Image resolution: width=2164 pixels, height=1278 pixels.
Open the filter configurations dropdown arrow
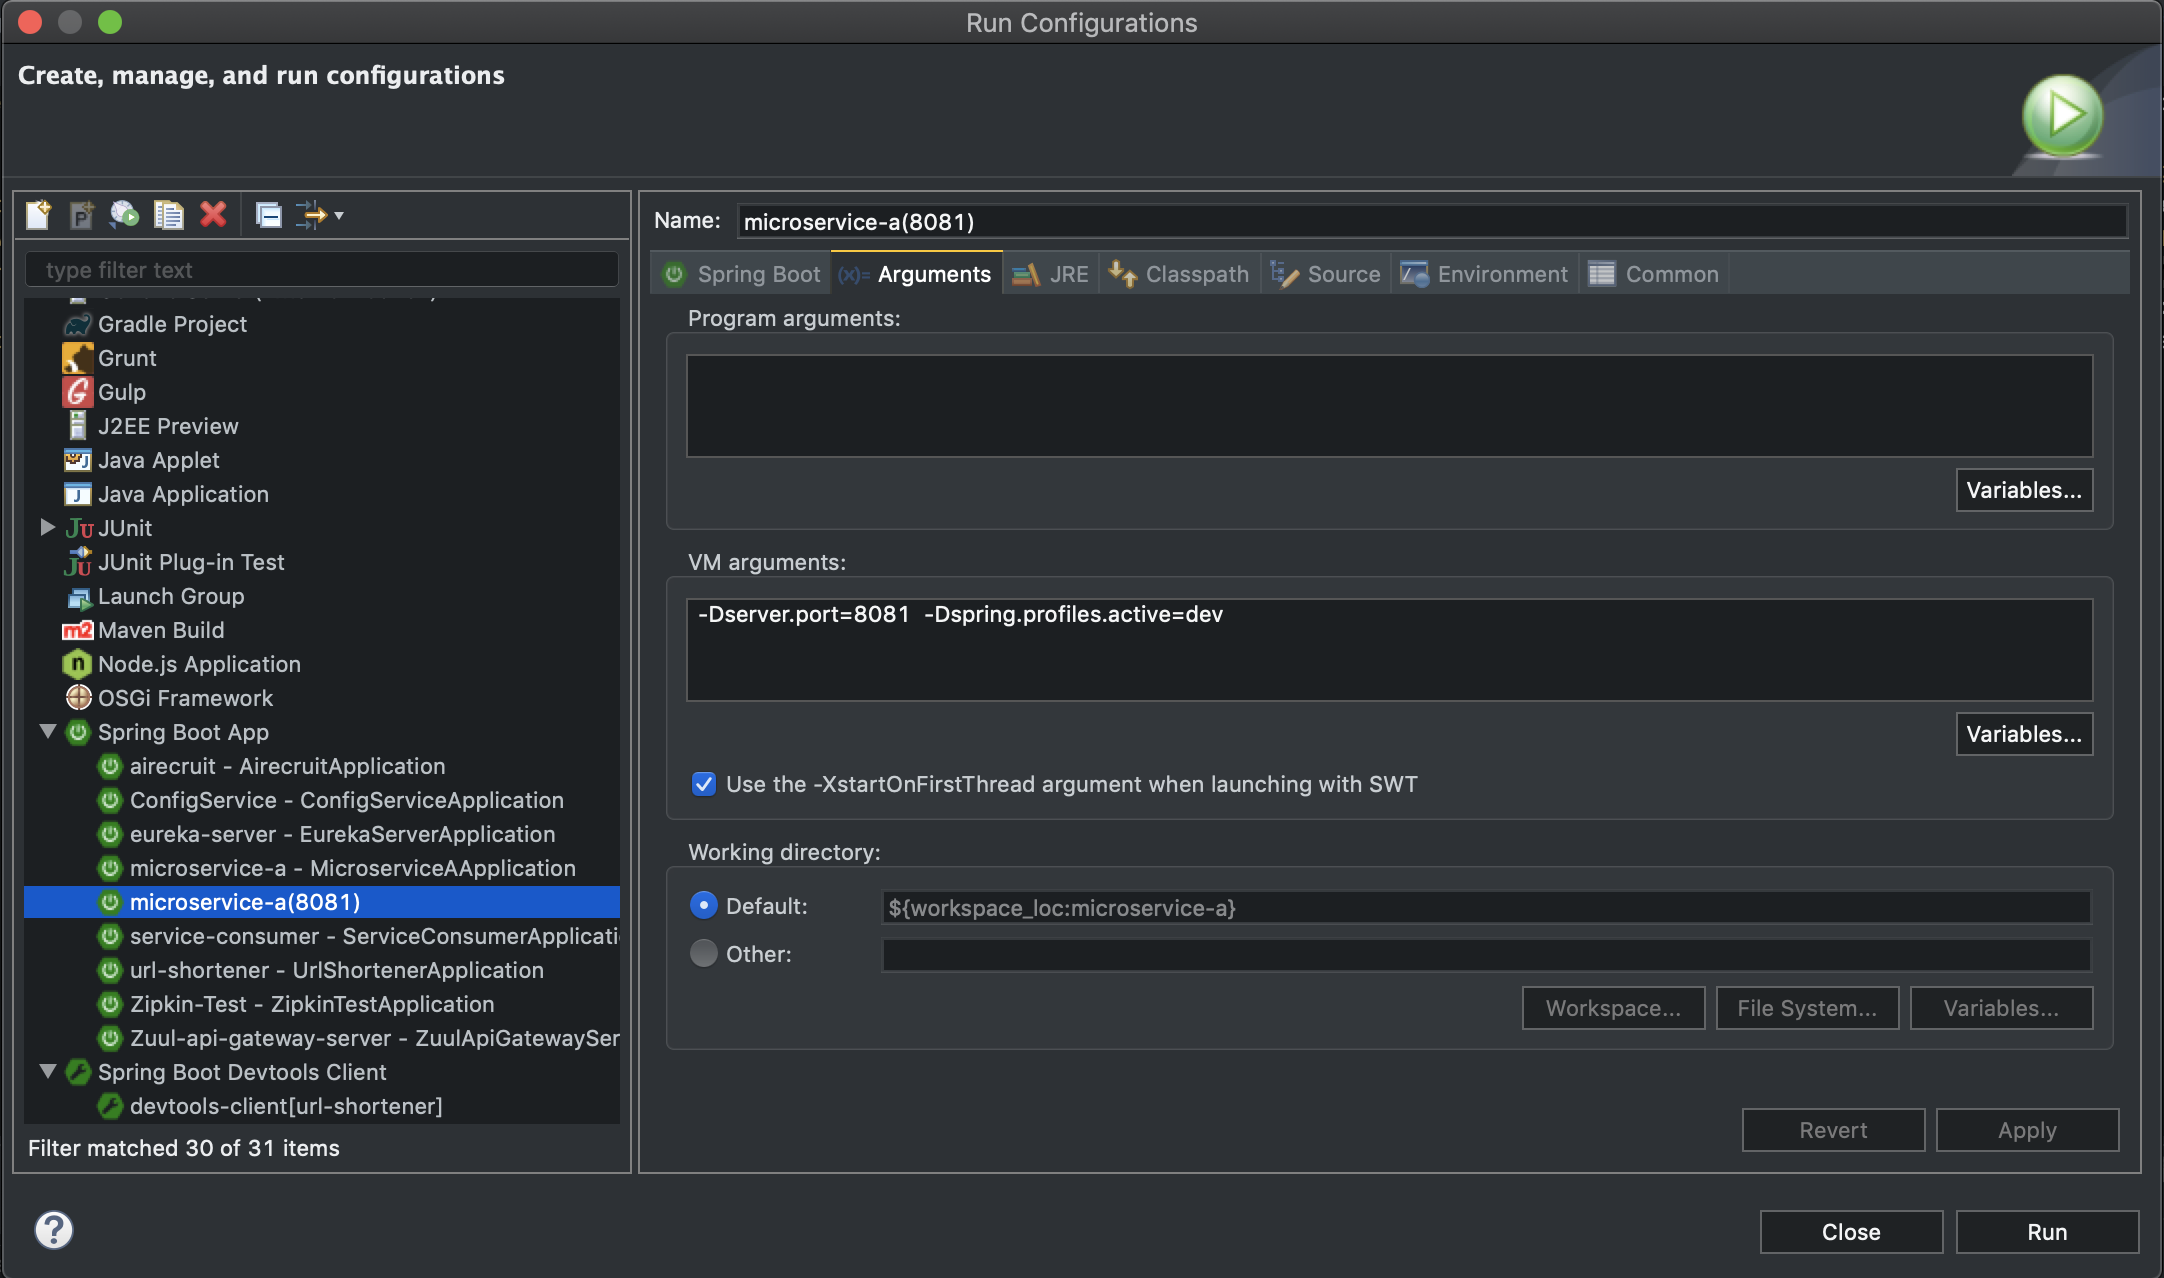point(340,215)
